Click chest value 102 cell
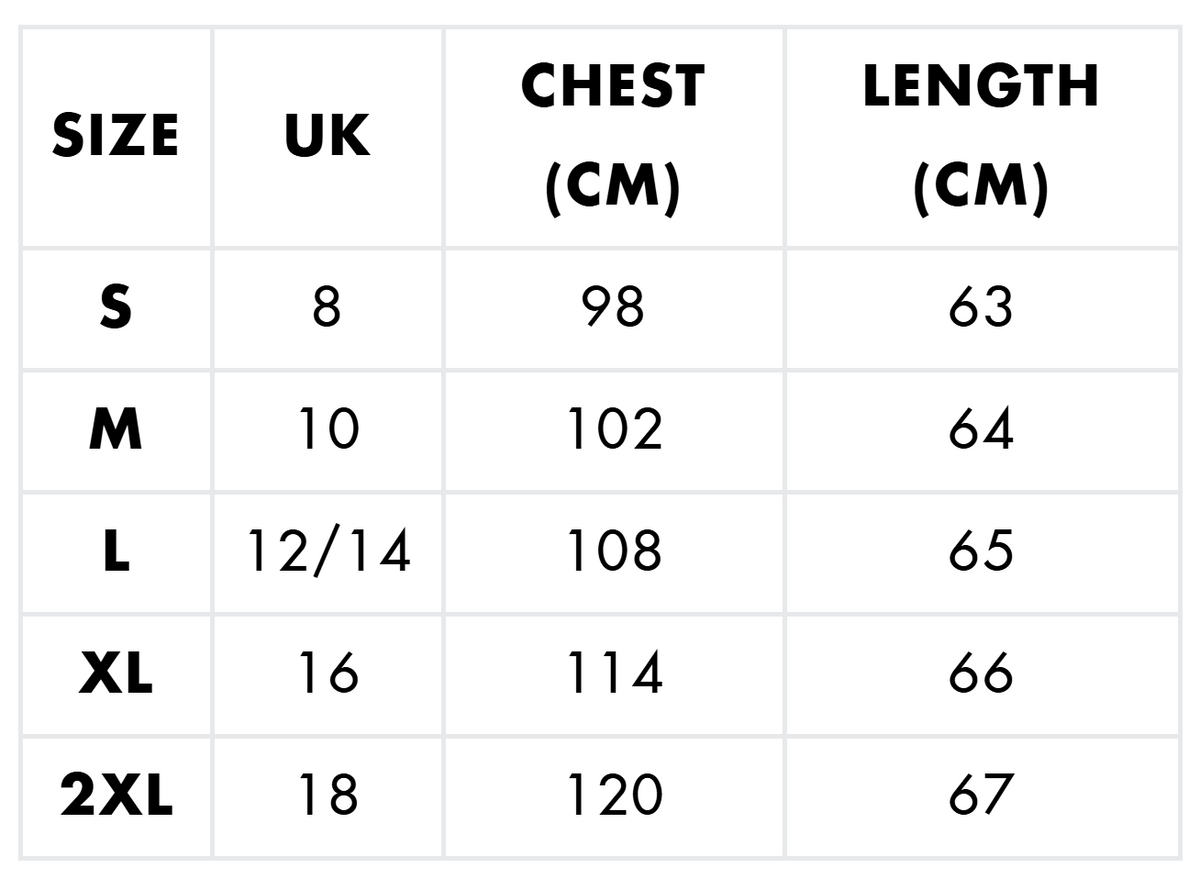The width and height of the screenshot is (1200, 890). pos(613,431)
